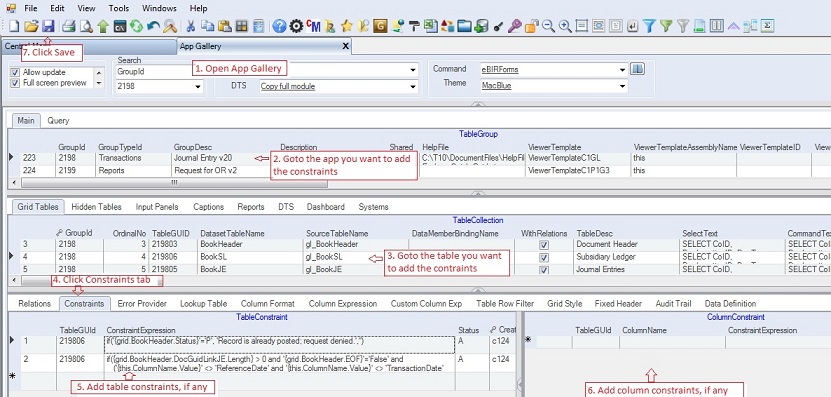The height and width of the screenshot is (397, 831).
Task: Open Print Preview from toolbar
Action: [86, 26]
